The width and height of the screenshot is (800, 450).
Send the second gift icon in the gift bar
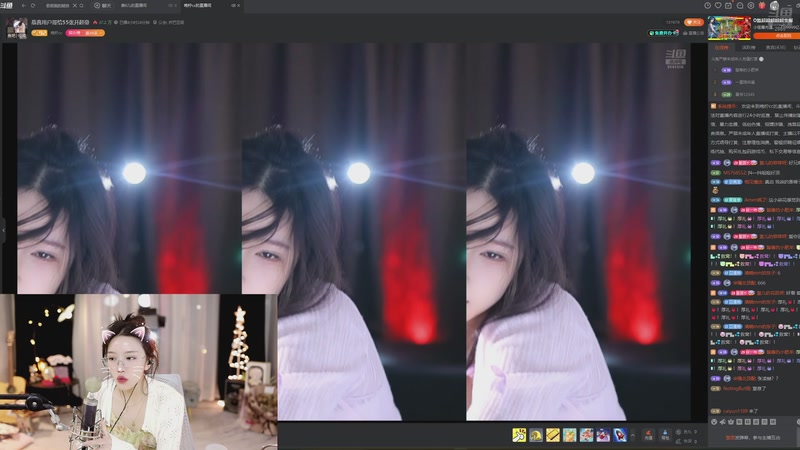536,435
